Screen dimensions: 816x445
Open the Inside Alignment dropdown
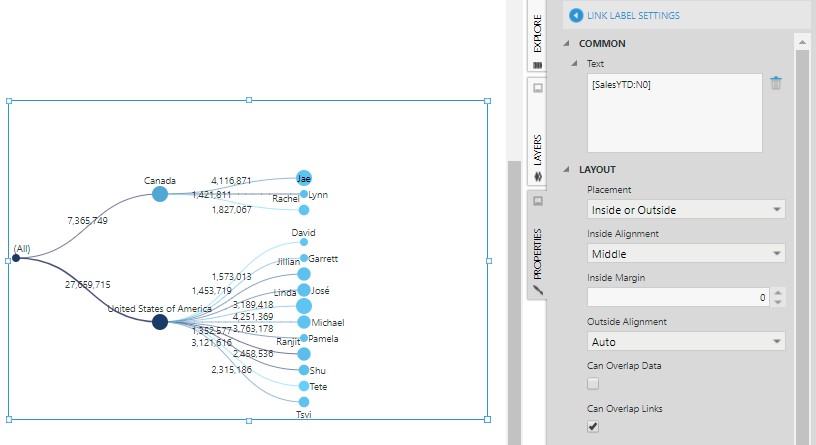tap(686, 254)
